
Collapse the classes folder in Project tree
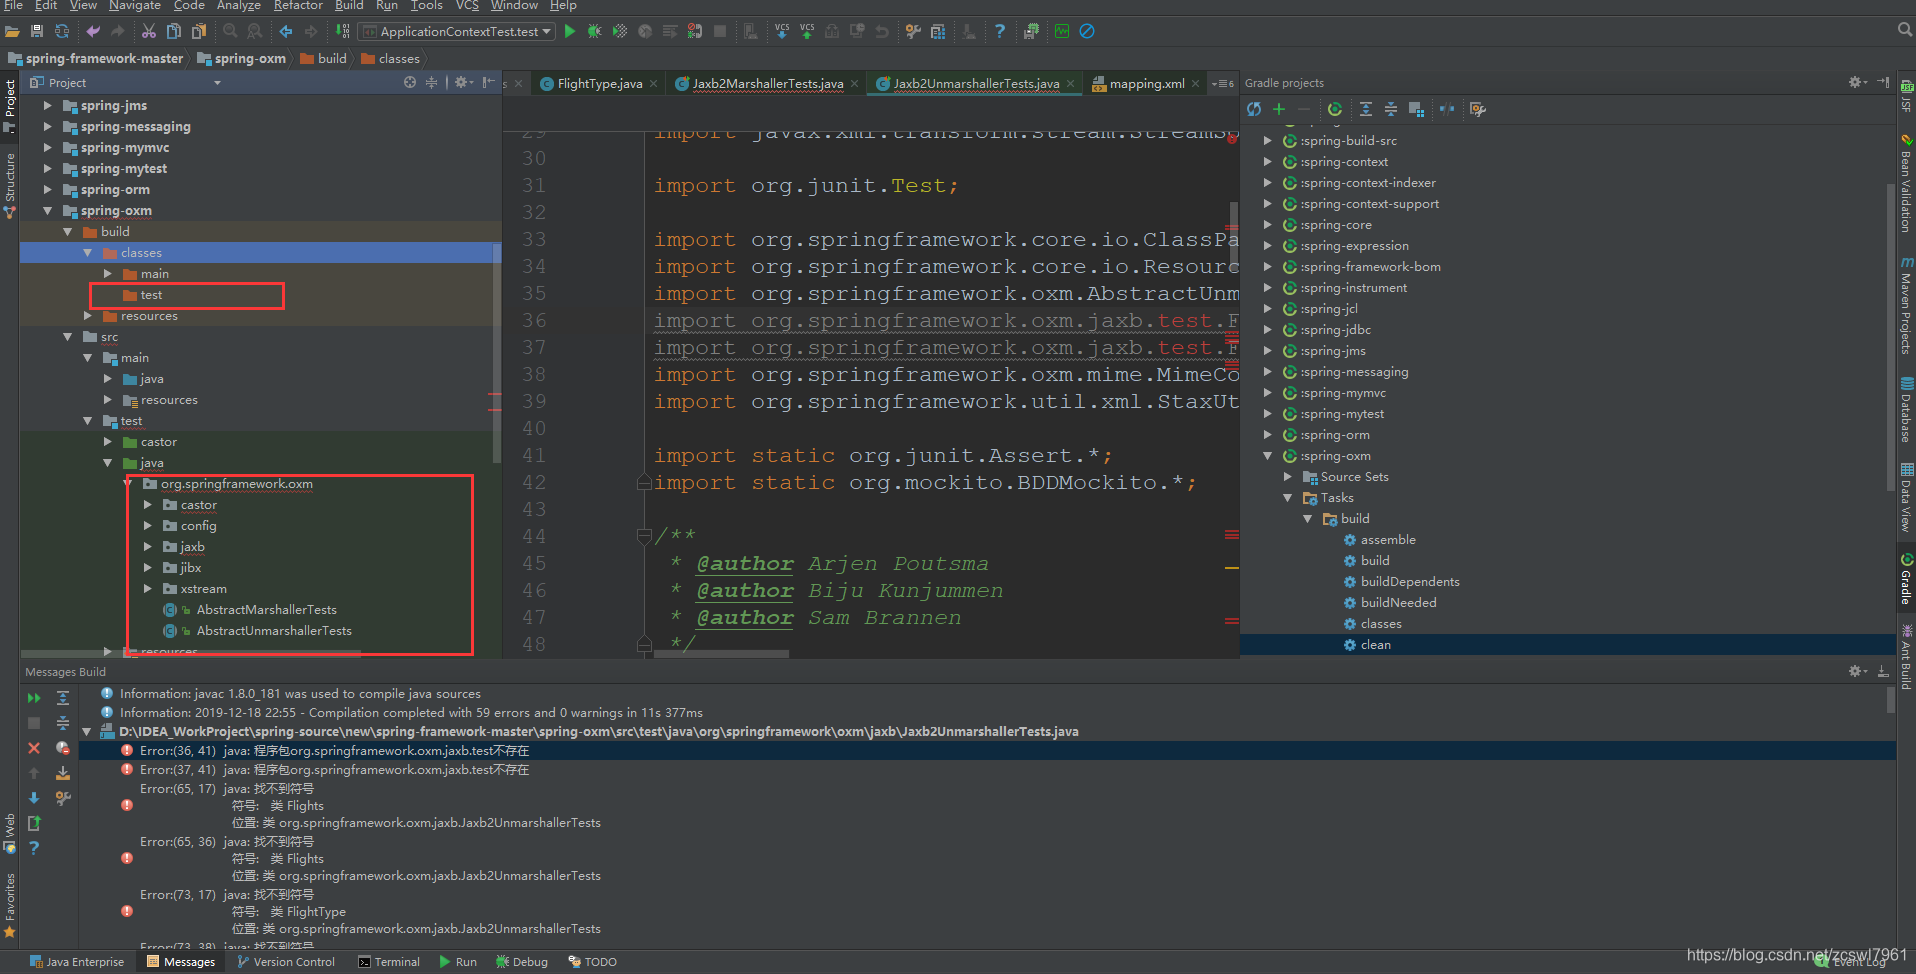88,252
